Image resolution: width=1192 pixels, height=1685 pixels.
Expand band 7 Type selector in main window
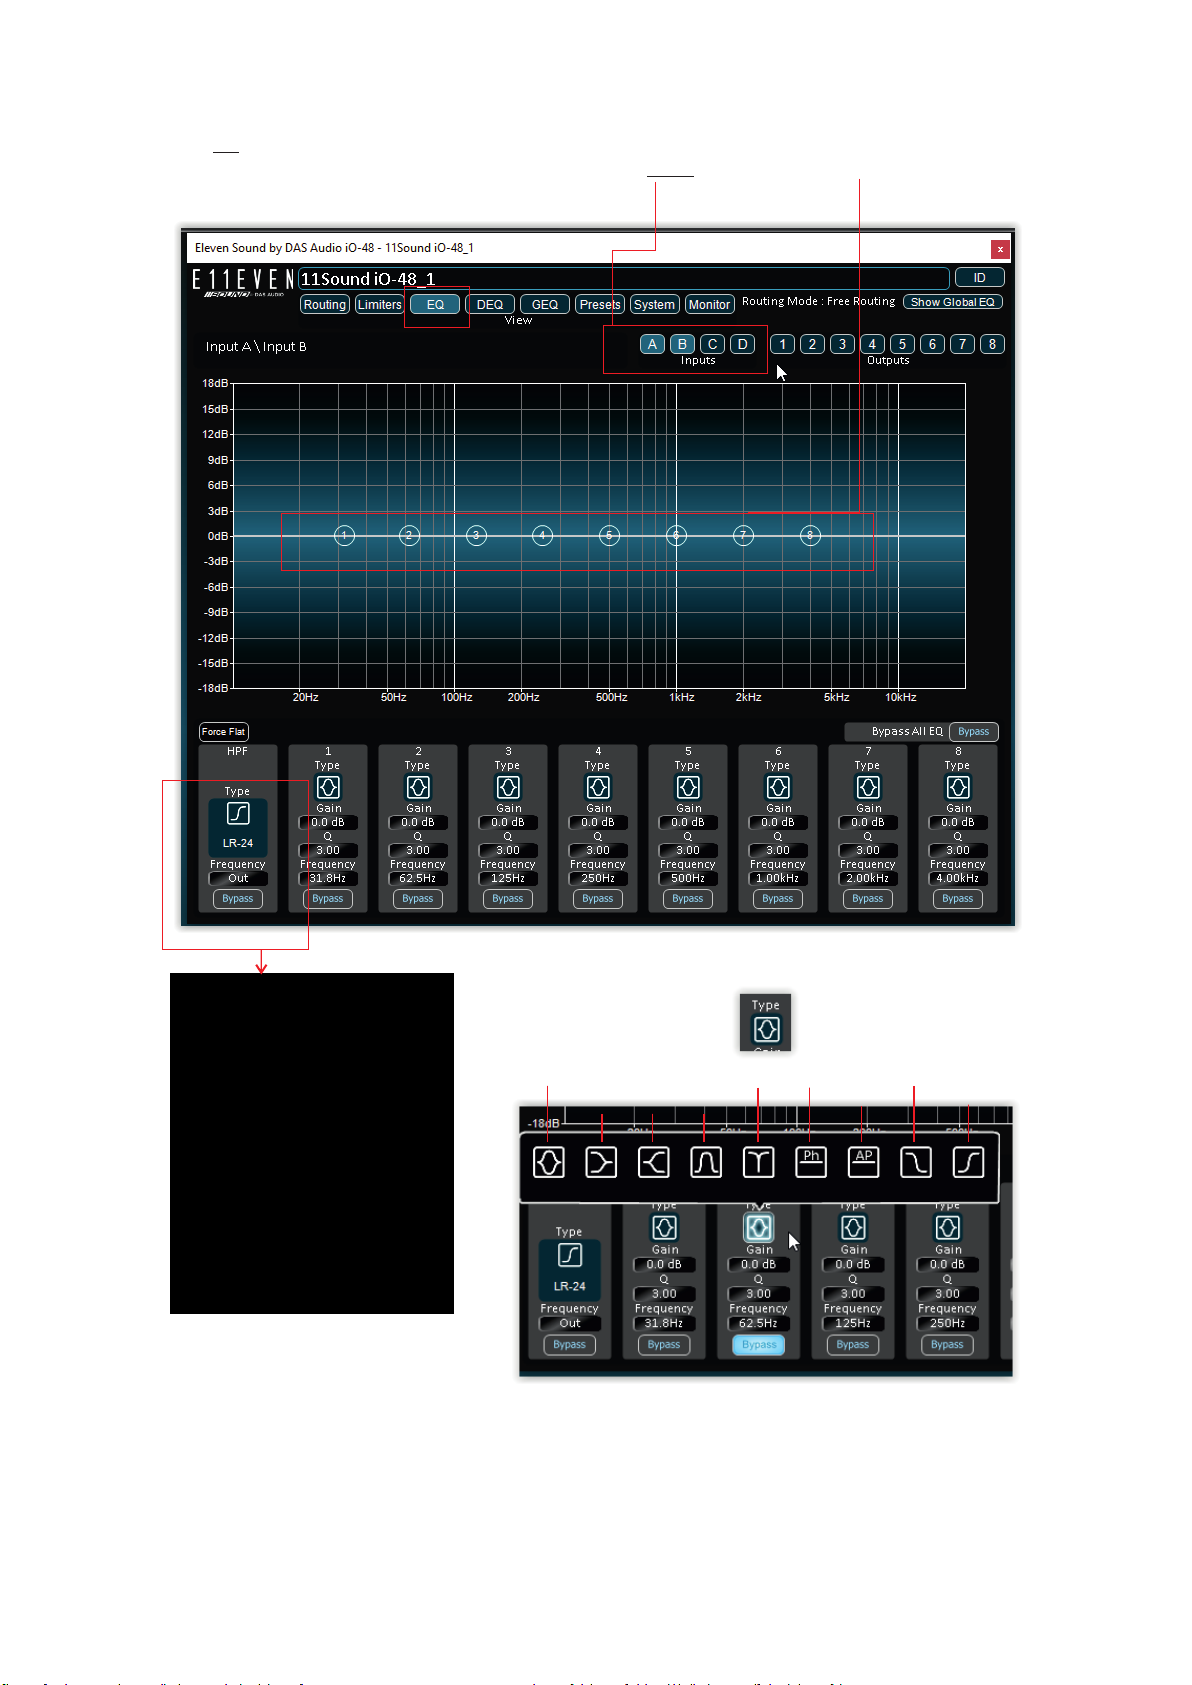tap(868, 787)
